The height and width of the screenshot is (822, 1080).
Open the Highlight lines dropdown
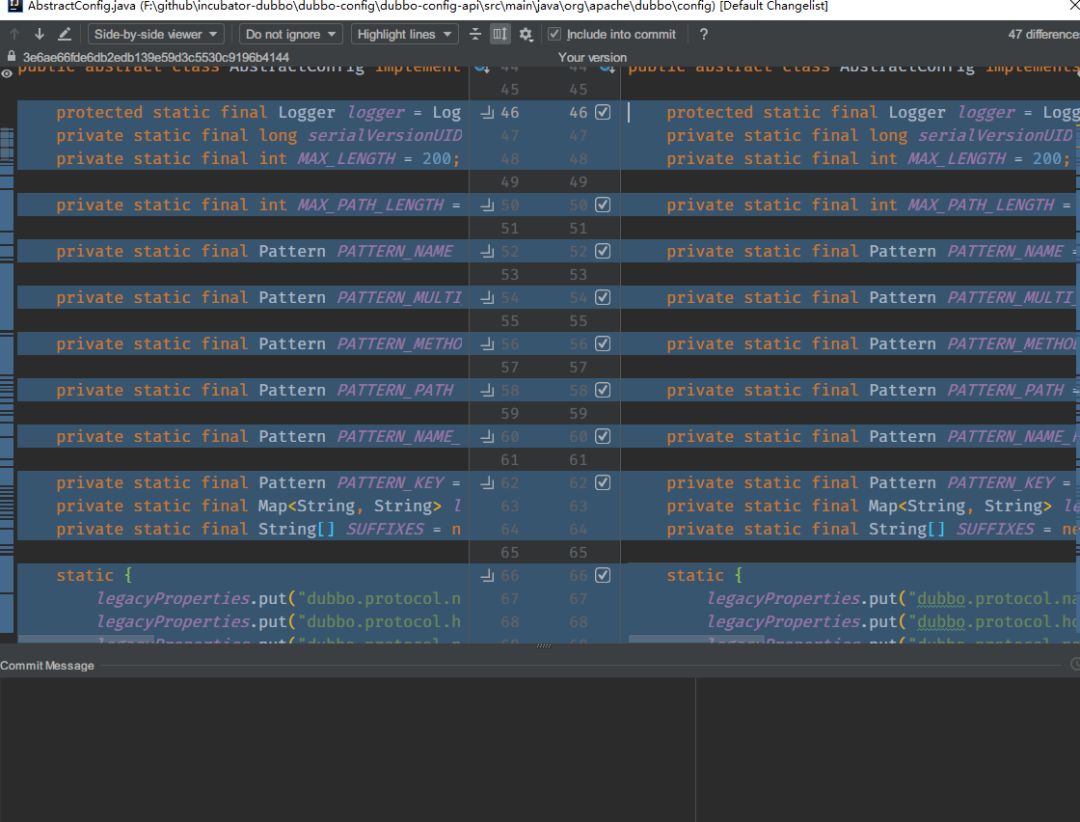[404, 34]
